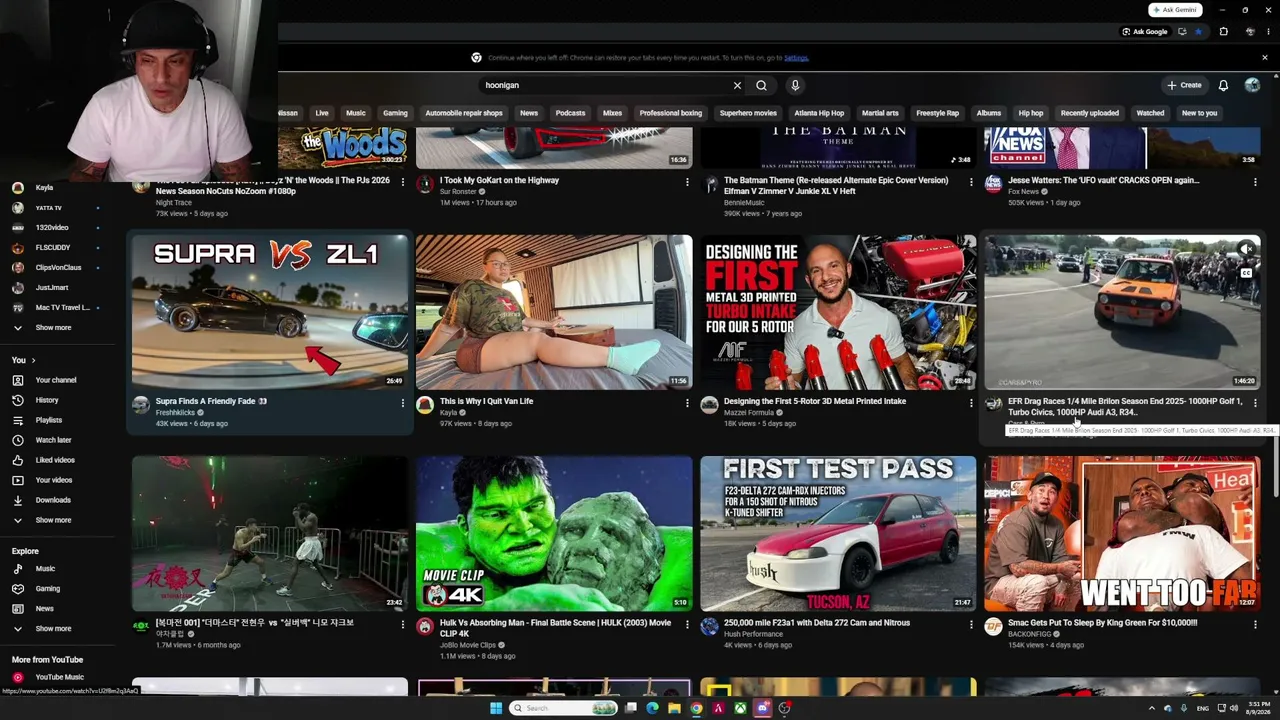Viewport: 1280px width, 720px height.
Task: Click the Windows taskbar search box
Action: [564, 708]
